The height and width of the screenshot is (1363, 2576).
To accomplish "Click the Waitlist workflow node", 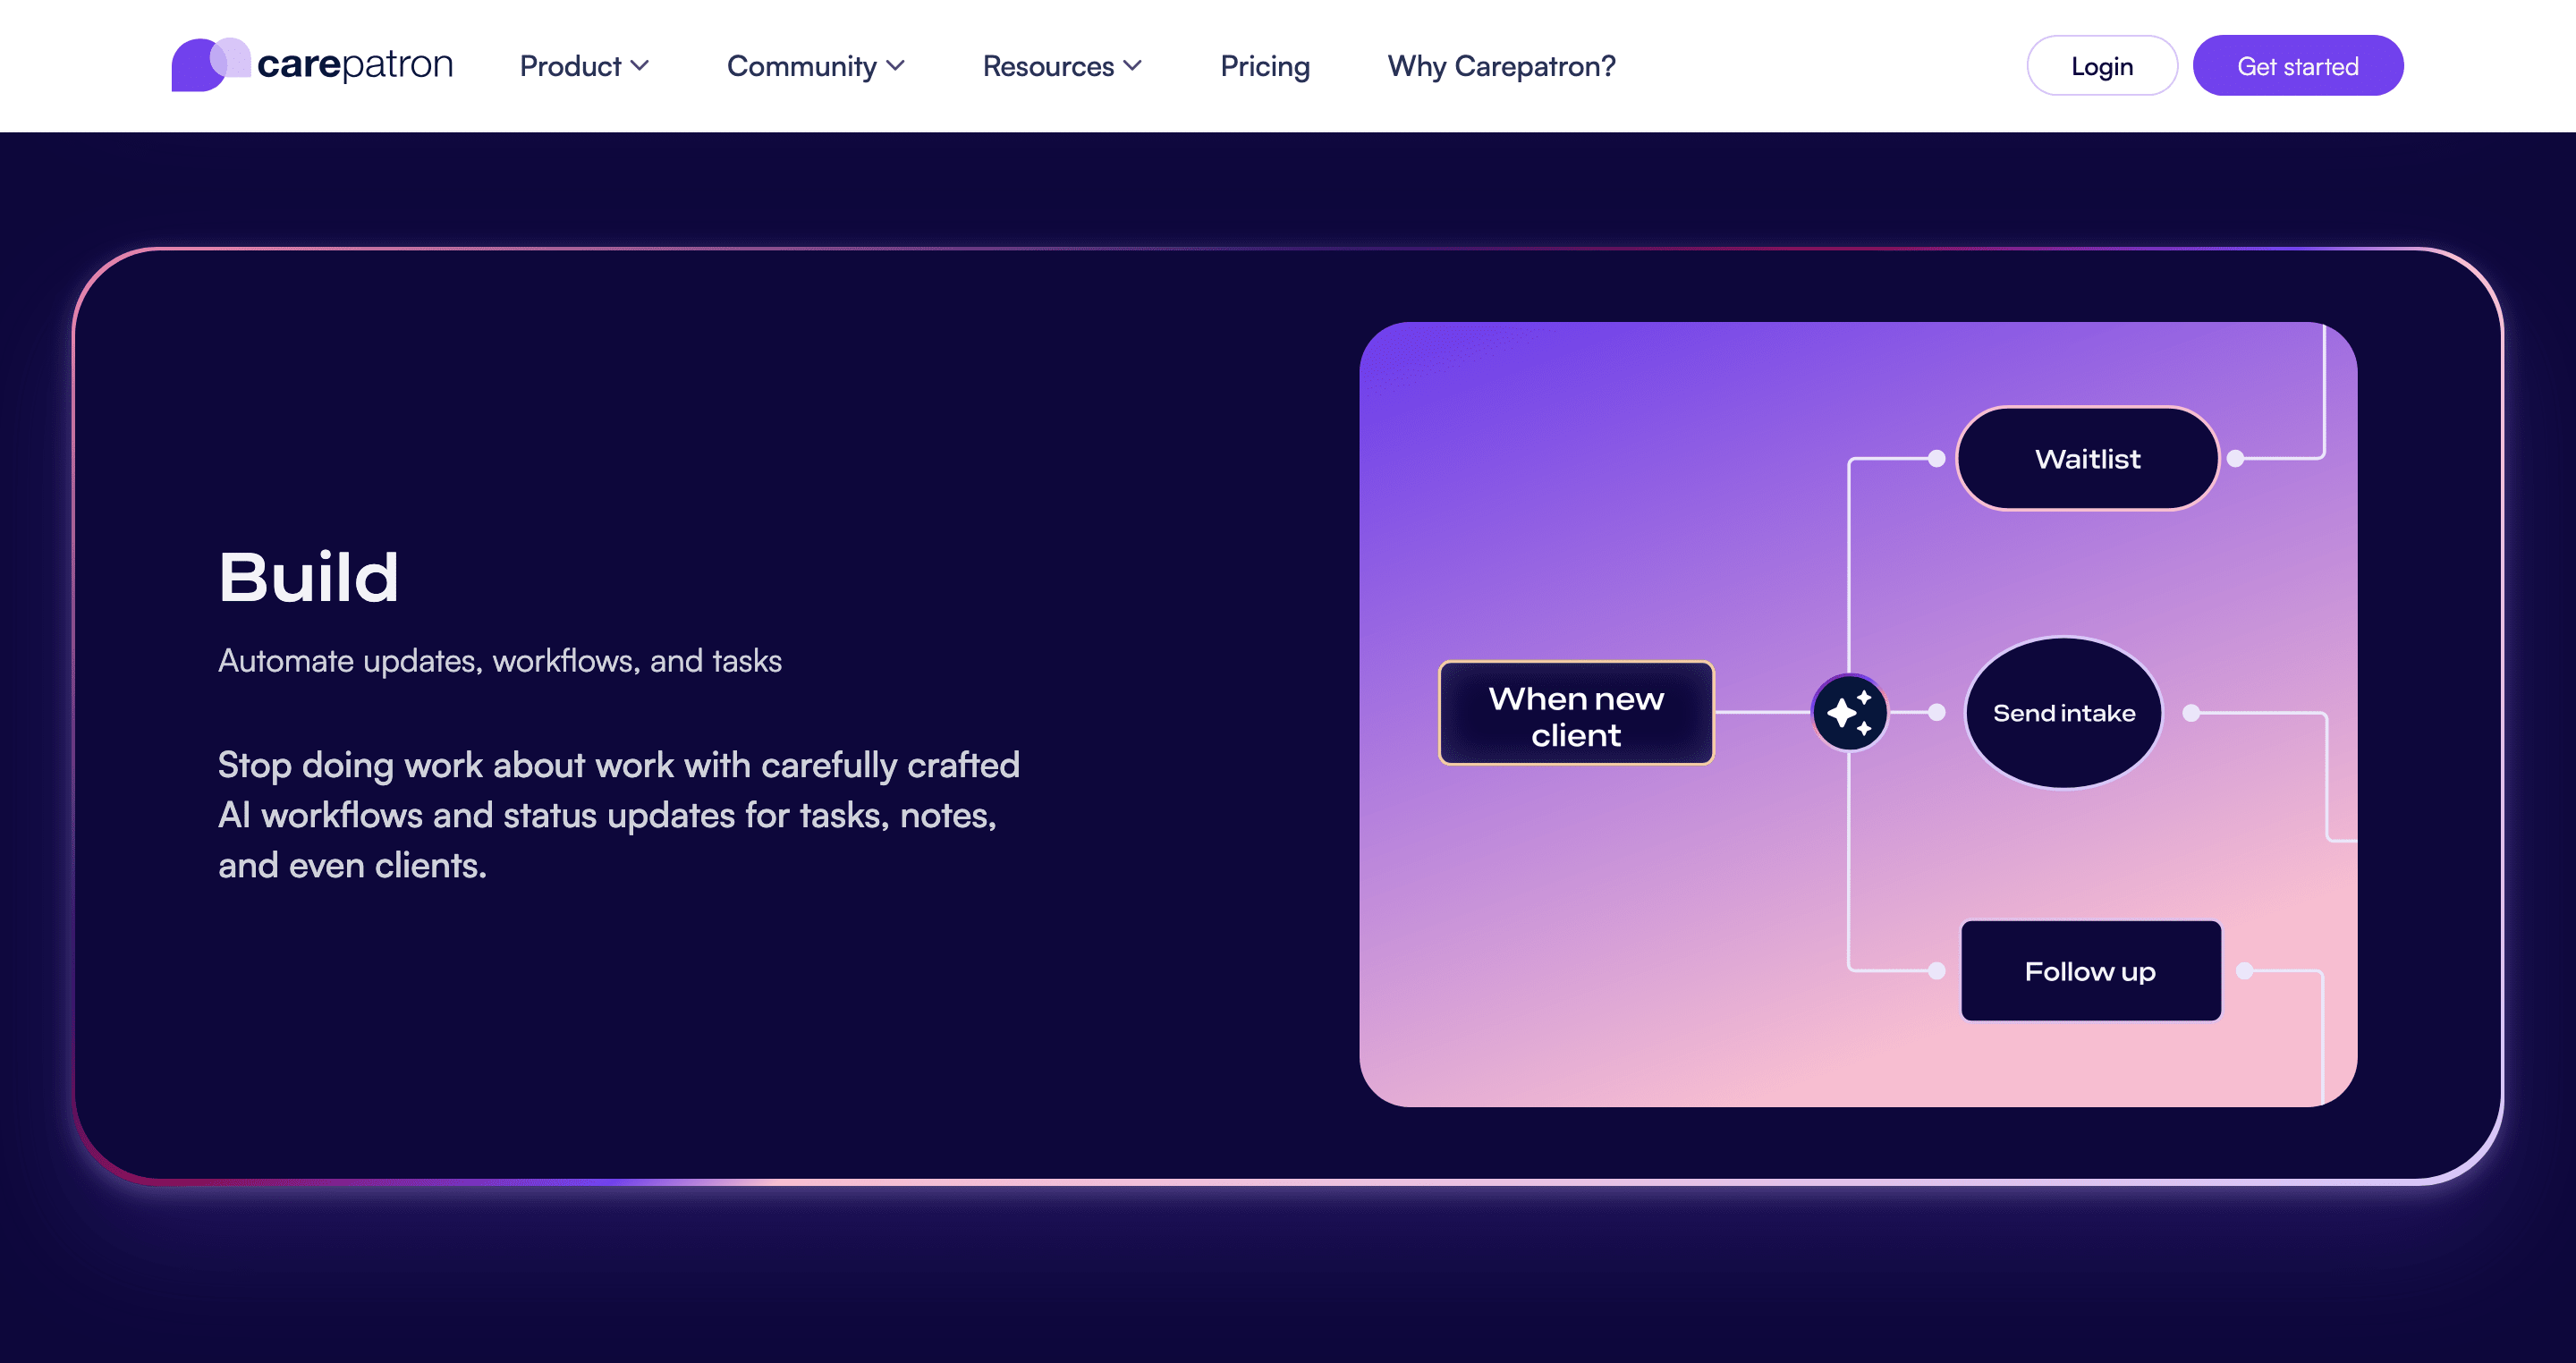I will pyautogui.click(x=2087, y=459).
